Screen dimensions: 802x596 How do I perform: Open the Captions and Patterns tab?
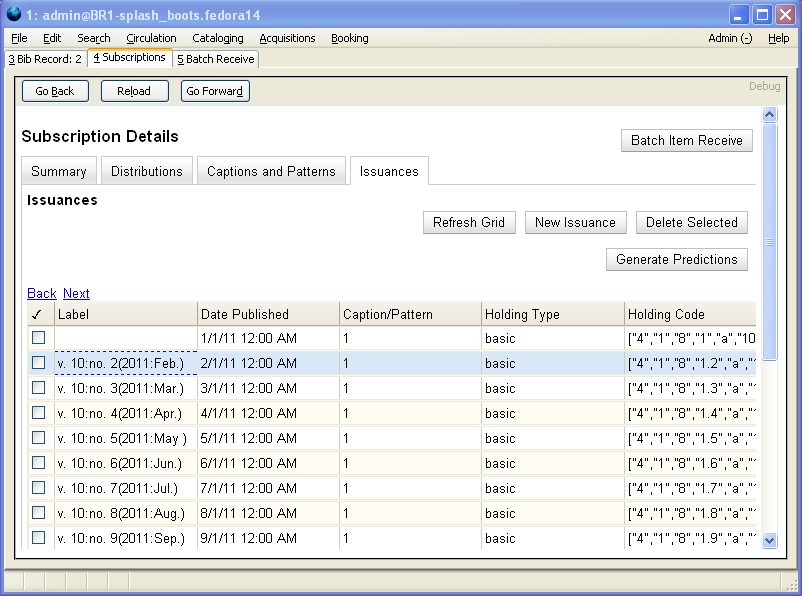click(x=271, y=171)
